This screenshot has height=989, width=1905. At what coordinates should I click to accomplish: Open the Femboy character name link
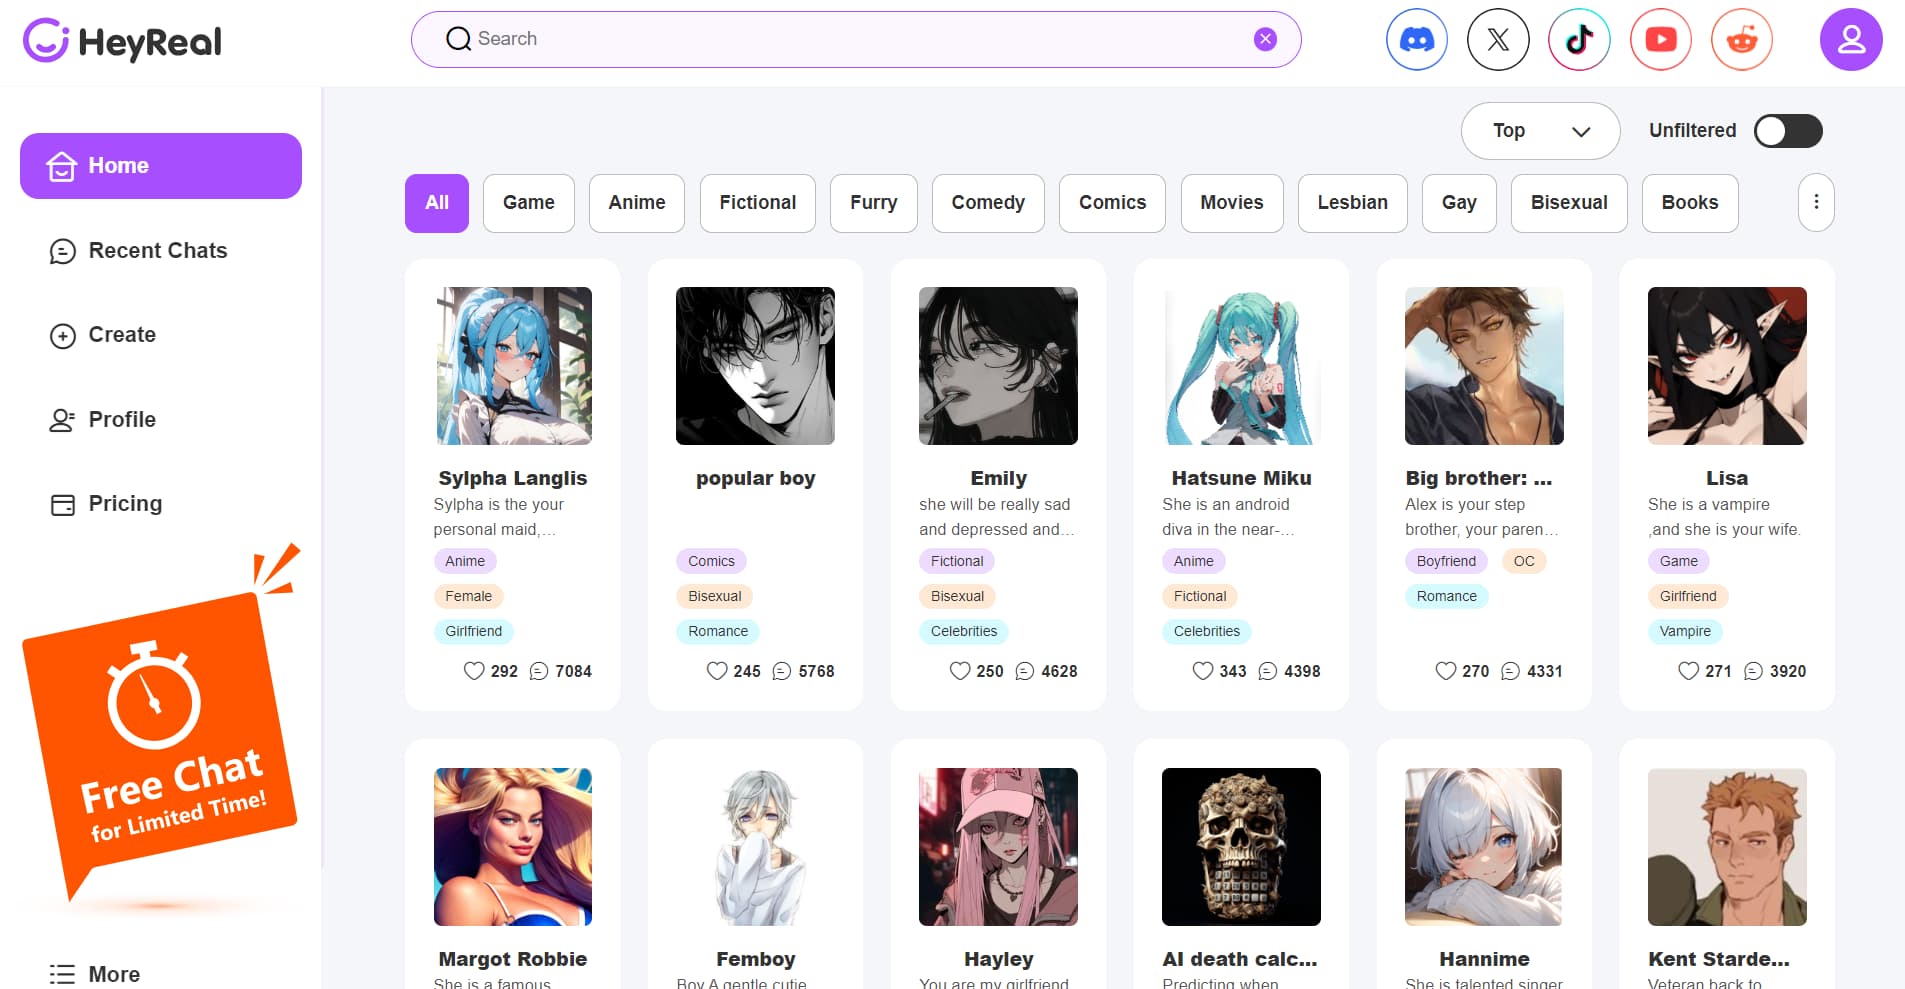(x=756, y=959)
